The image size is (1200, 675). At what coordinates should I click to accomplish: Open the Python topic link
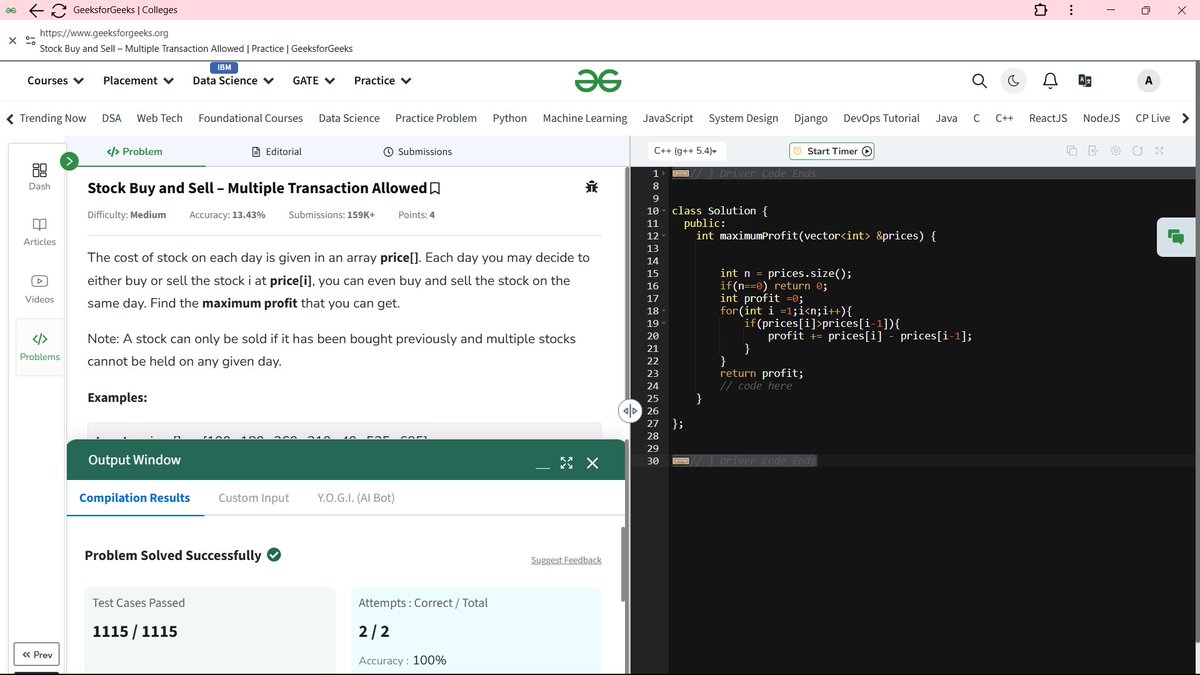510,118
